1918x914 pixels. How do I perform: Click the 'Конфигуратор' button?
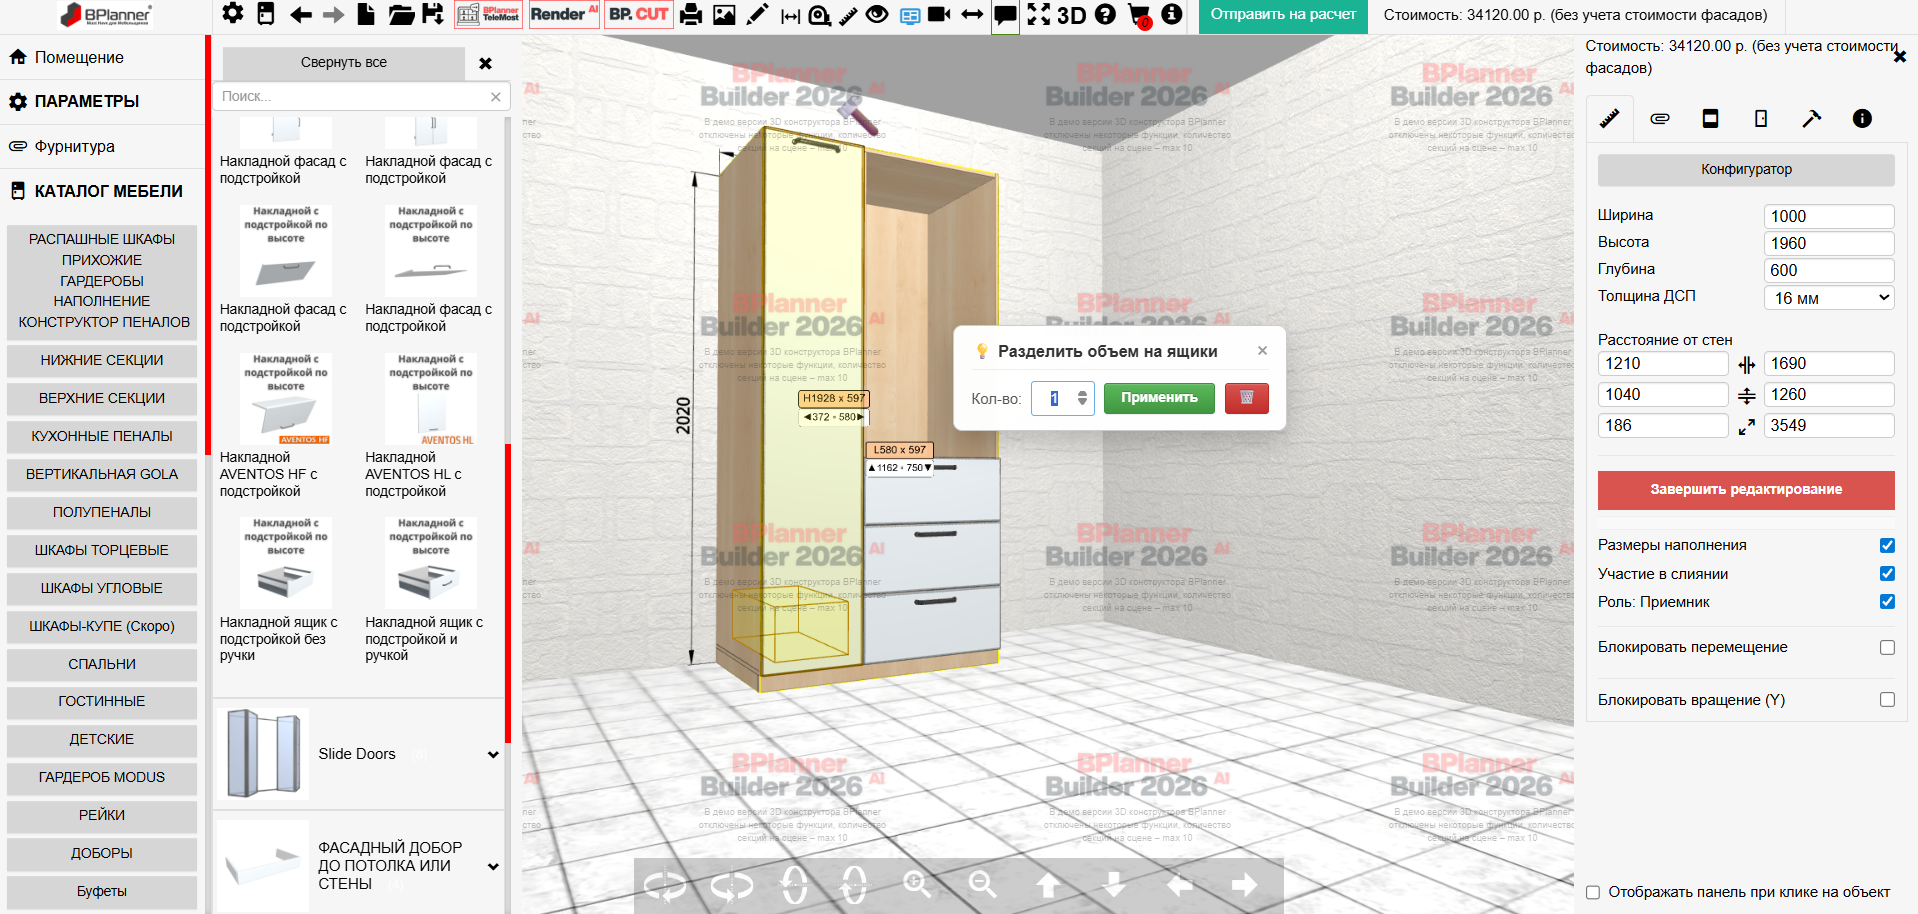(1746, 170)
